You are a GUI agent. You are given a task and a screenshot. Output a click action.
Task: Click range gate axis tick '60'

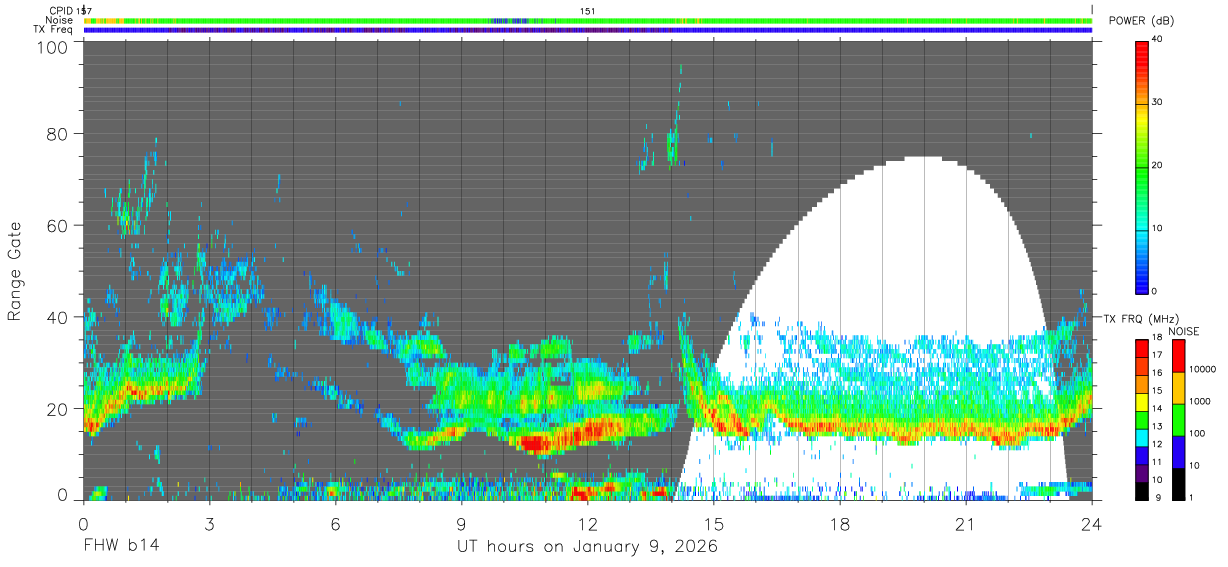(58, 225)
